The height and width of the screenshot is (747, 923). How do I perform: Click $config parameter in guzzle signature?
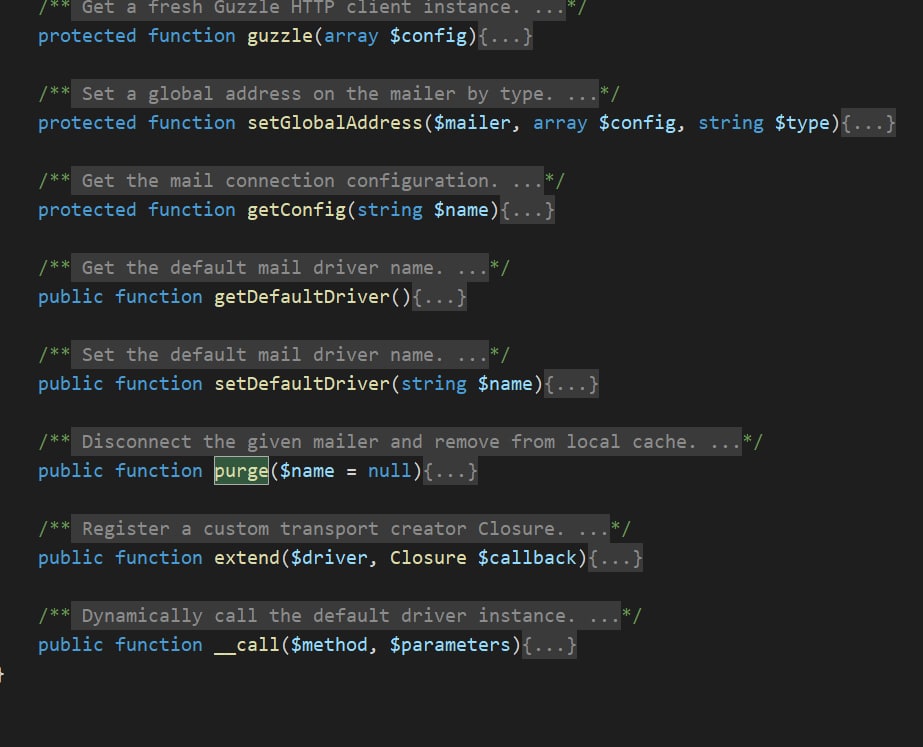(x=428, y=36)
